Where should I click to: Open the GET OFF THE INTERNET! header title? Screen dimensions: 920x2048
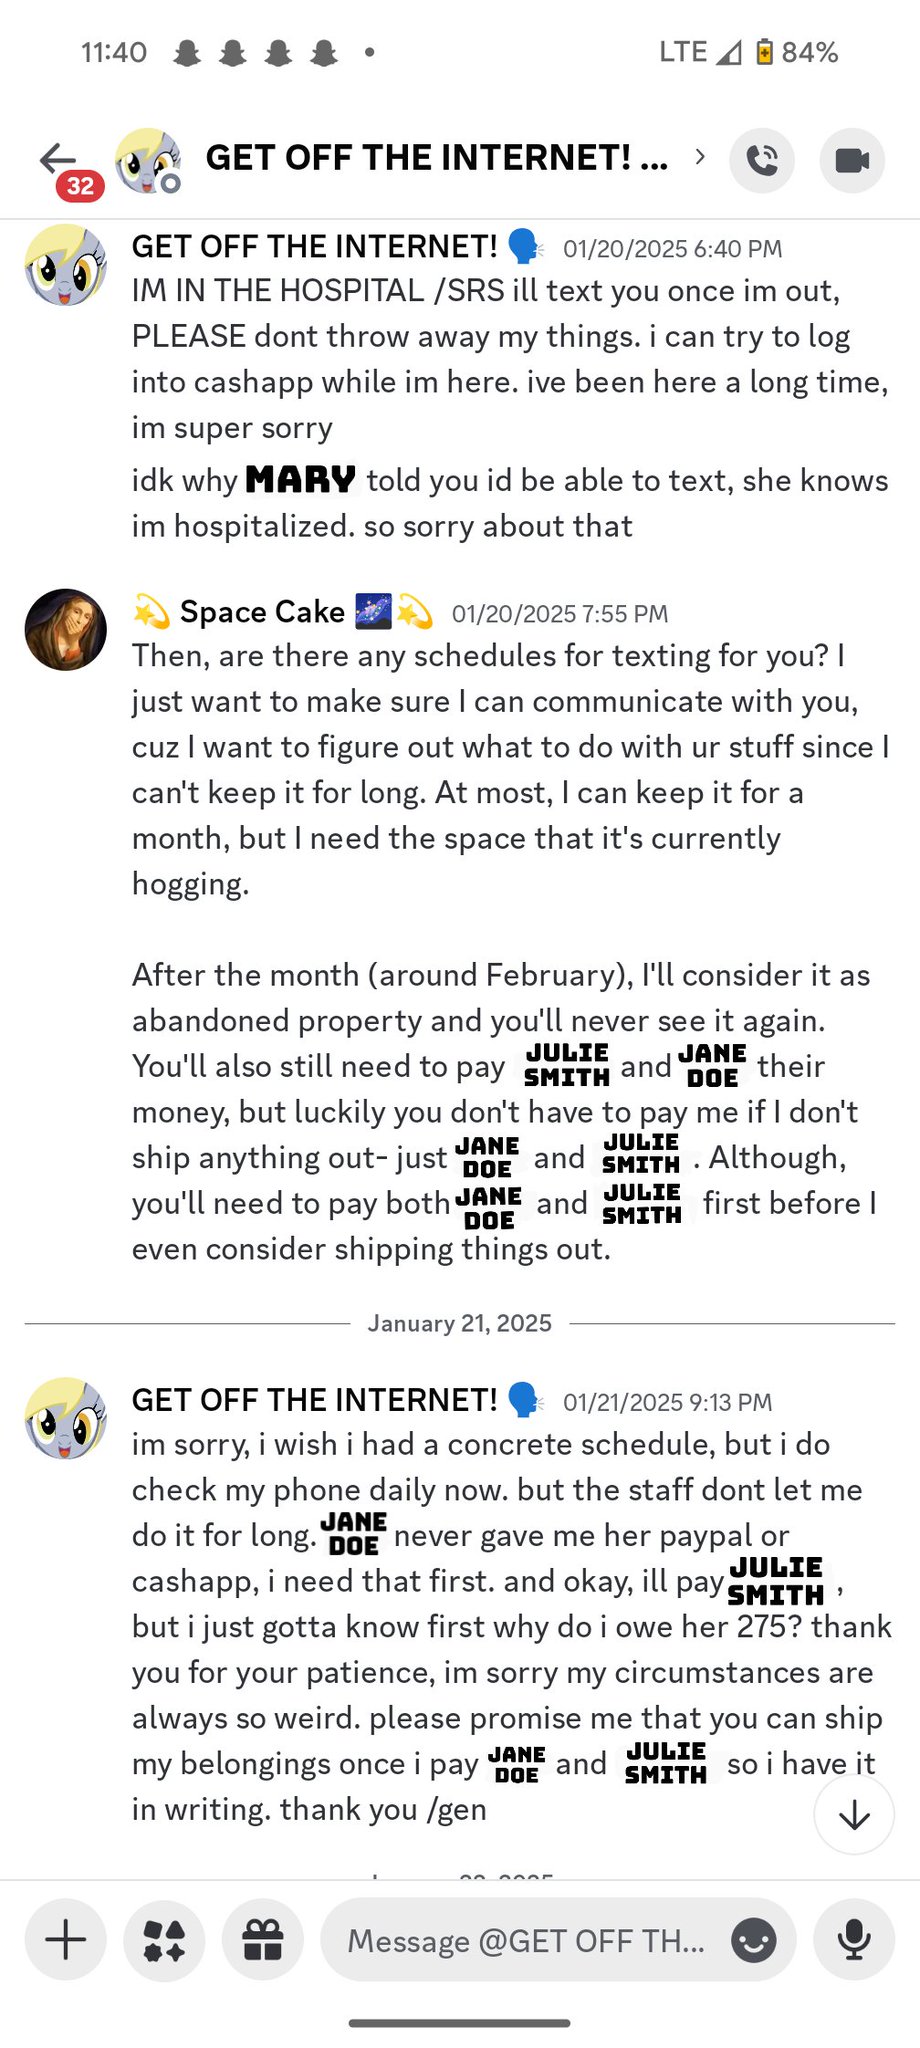tap(436, 158)
